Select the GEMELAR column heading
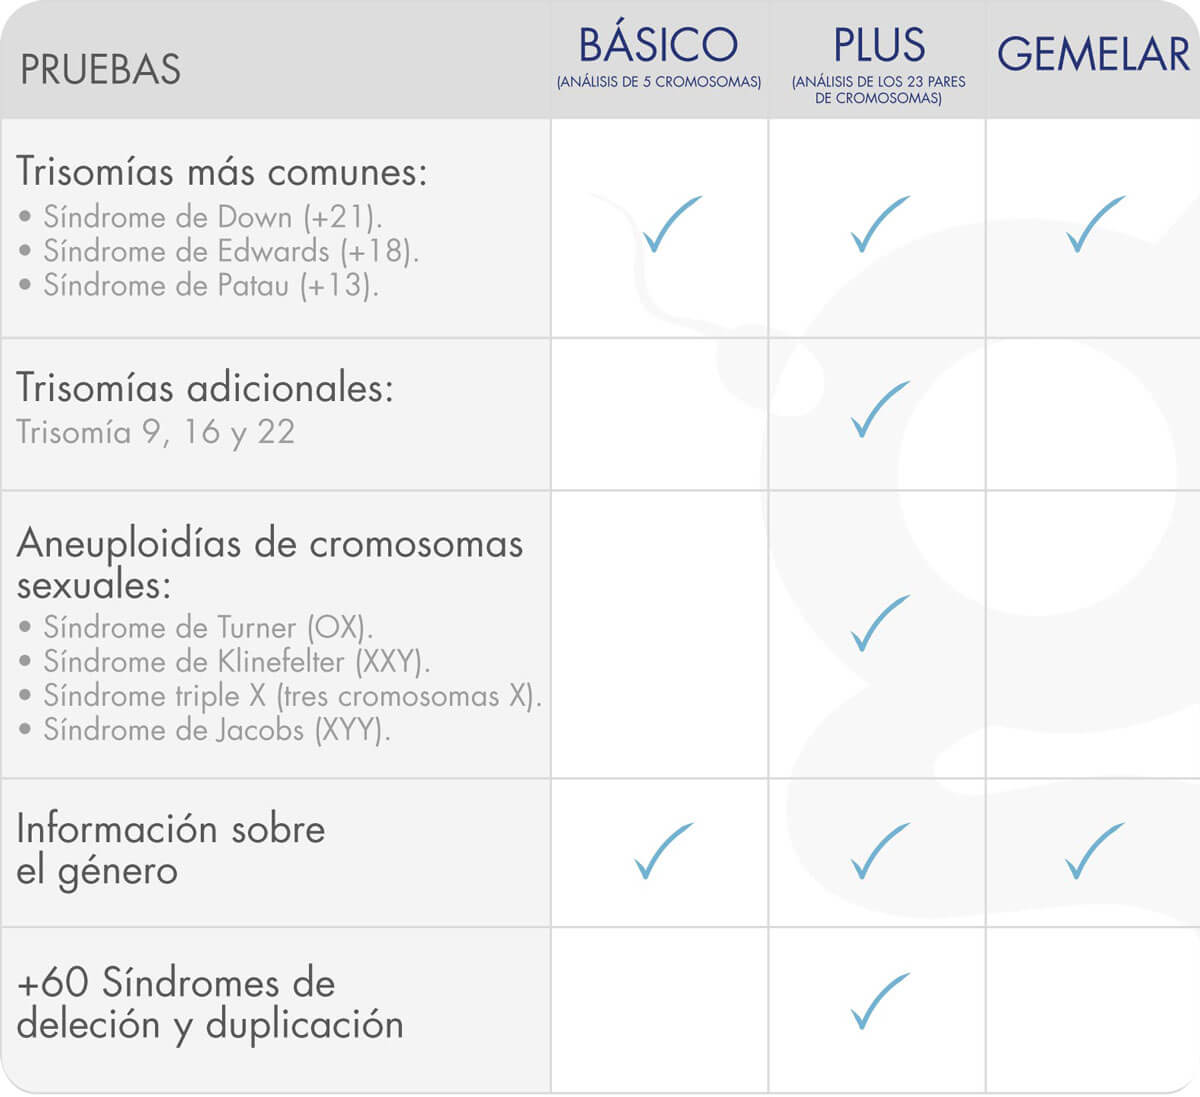The image size is (1200, 1097). click(x=1093, y=55)
